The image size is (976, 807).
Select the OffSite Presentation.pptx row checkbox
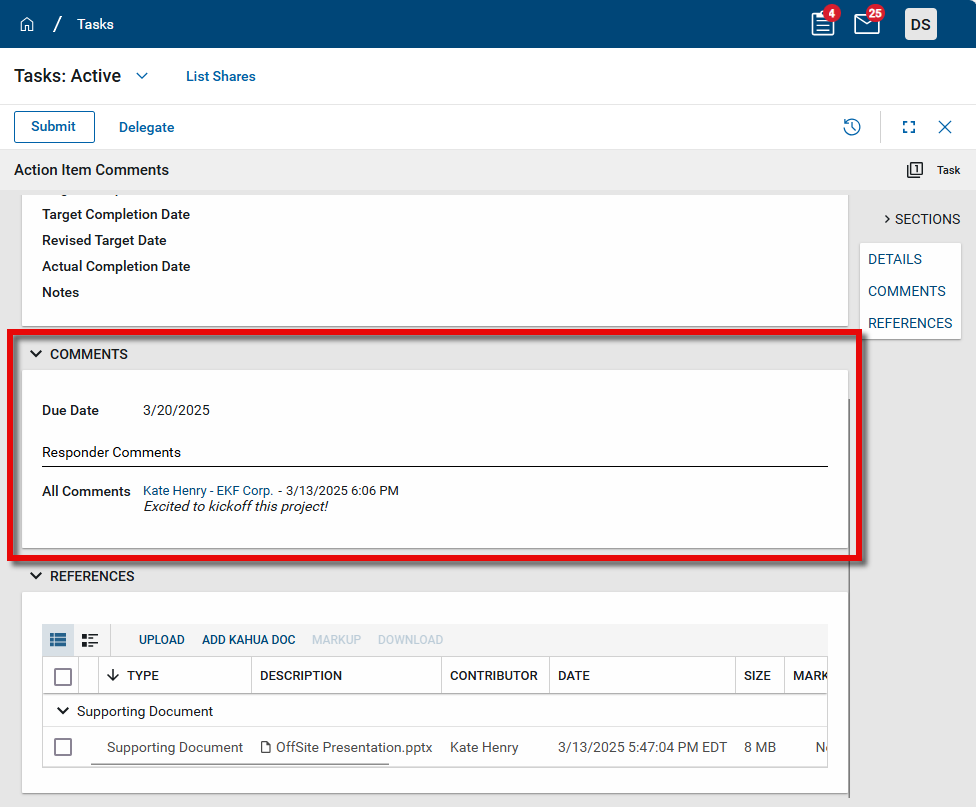tap(63, 747)
